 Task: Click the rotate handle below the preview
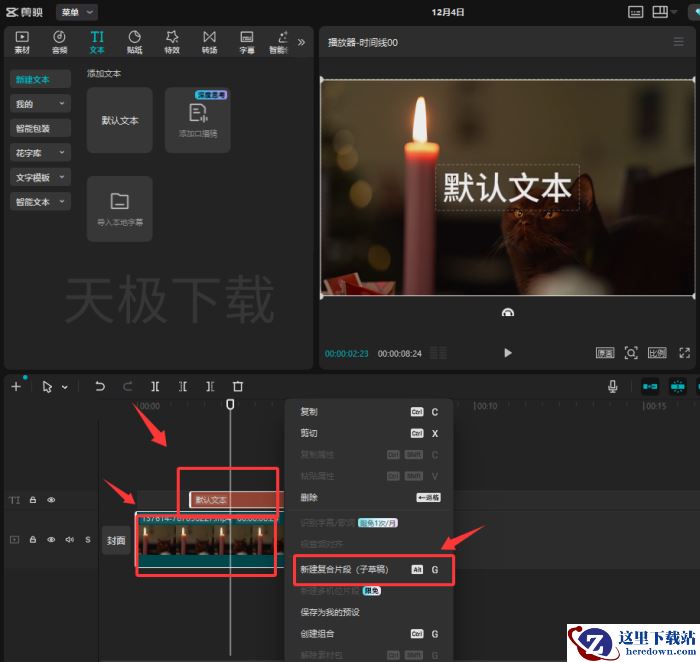tap(508, 312)
